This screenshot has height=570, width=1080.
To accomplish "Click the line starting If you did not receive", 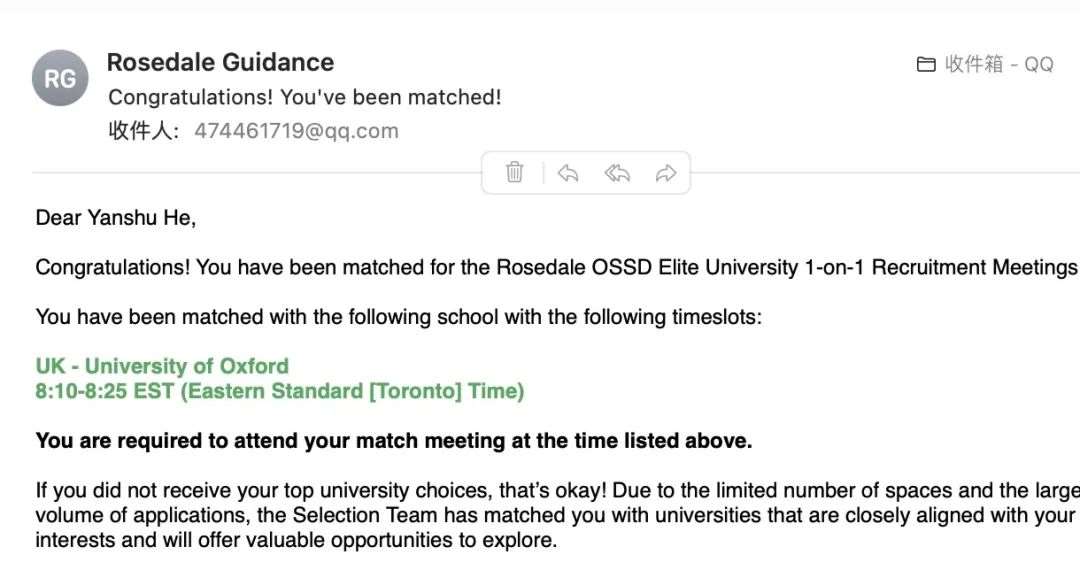I will [557, 490].
